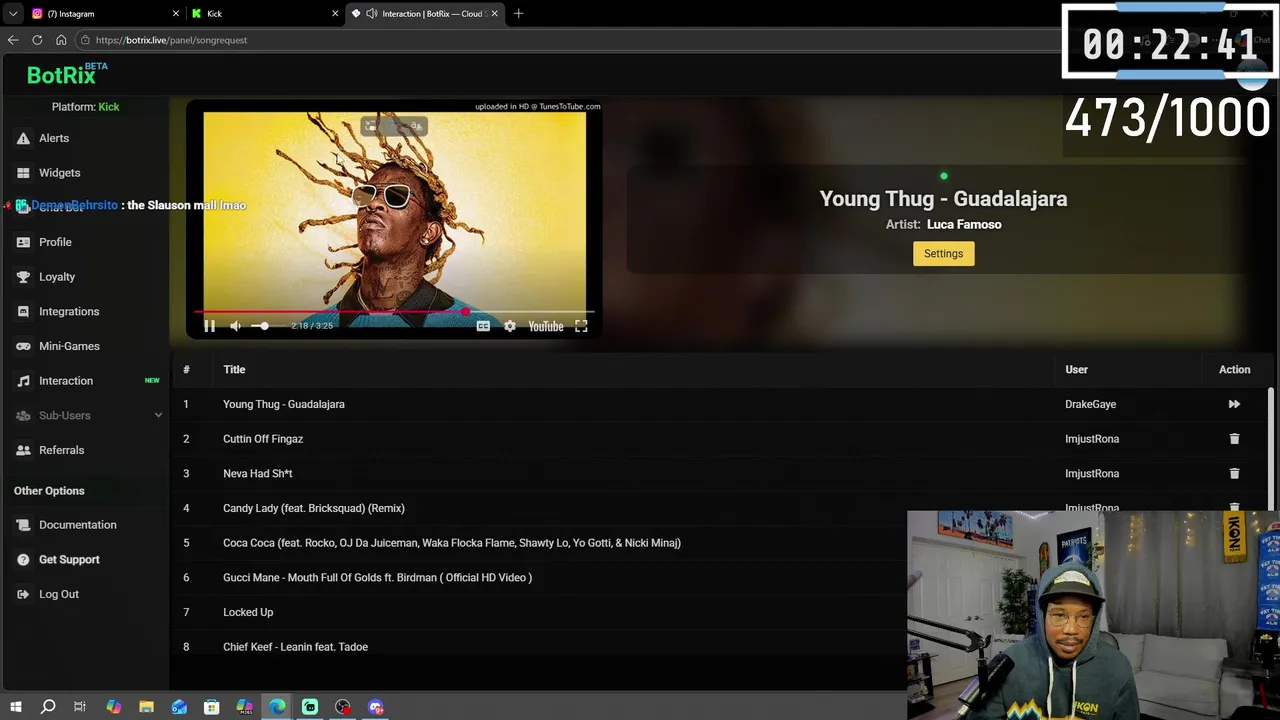Select Young Thug - Guadalajara queue row title
Image resolution: width=1280 pixels, height=720 pixels.
pyautogui.click(x=284, y=404)
